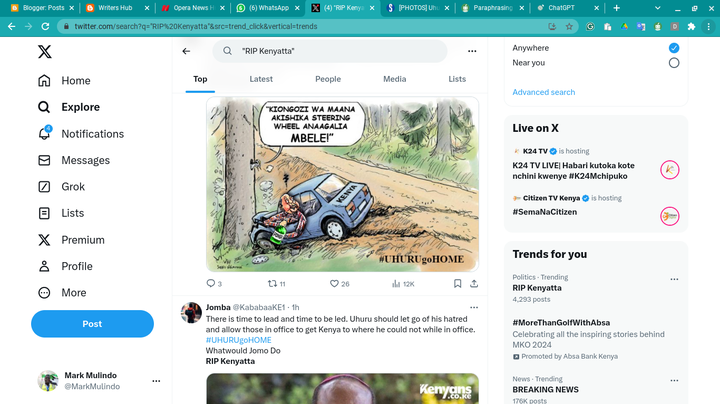Switch to the Media tab

394,79
